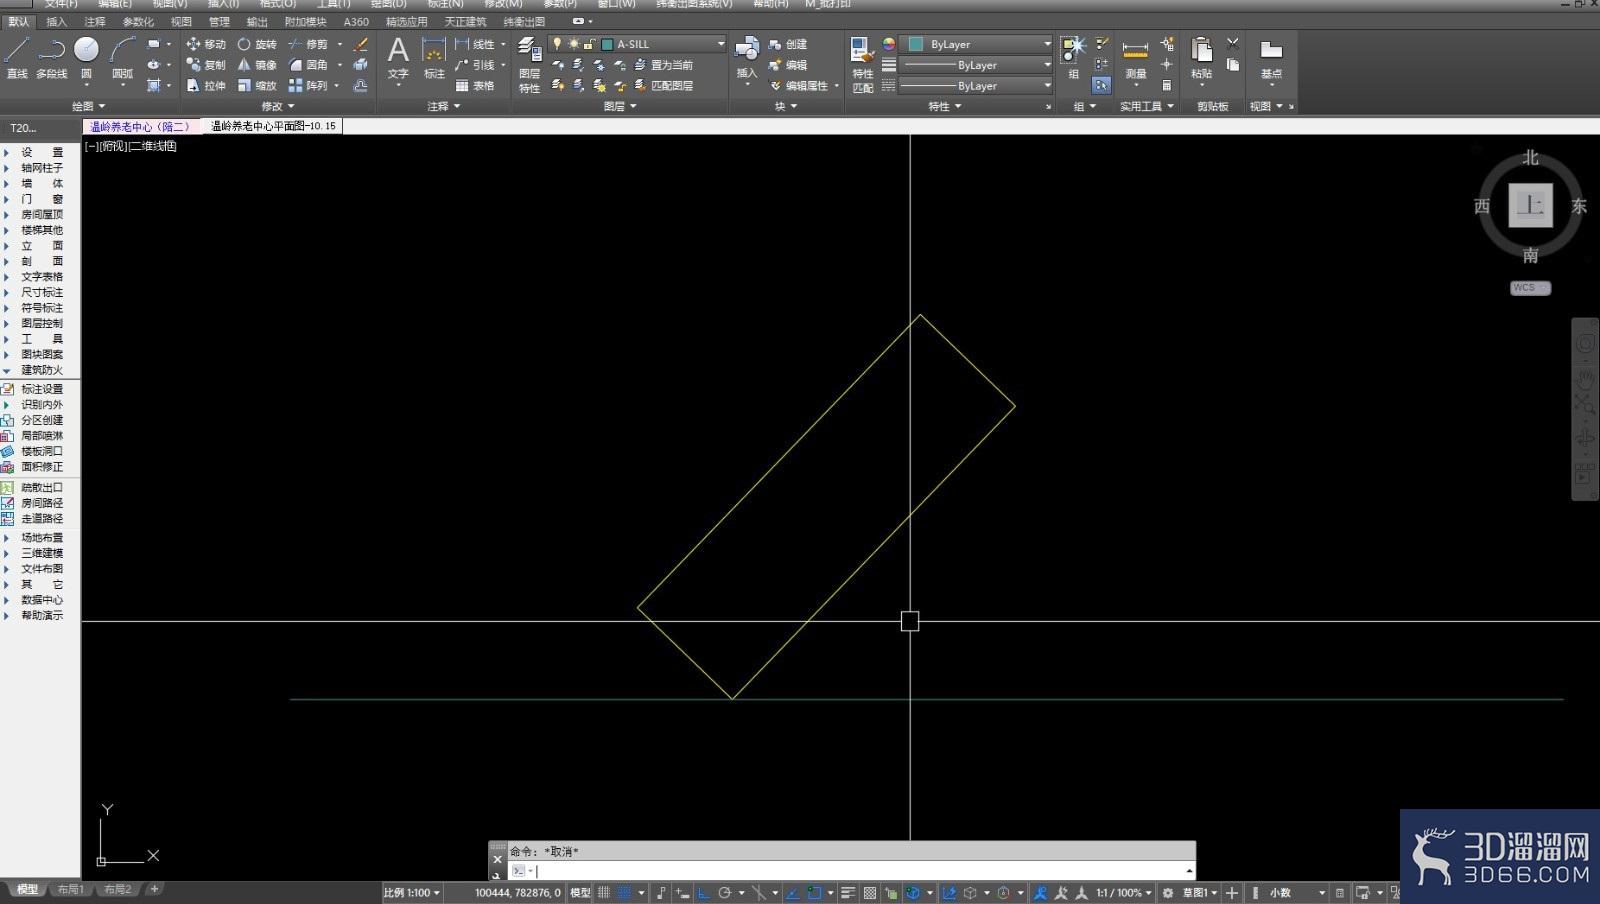The image size is (1600, 904).
Task: Expand the 绘图 (Draw) panel
Action: tap(88, 106)
